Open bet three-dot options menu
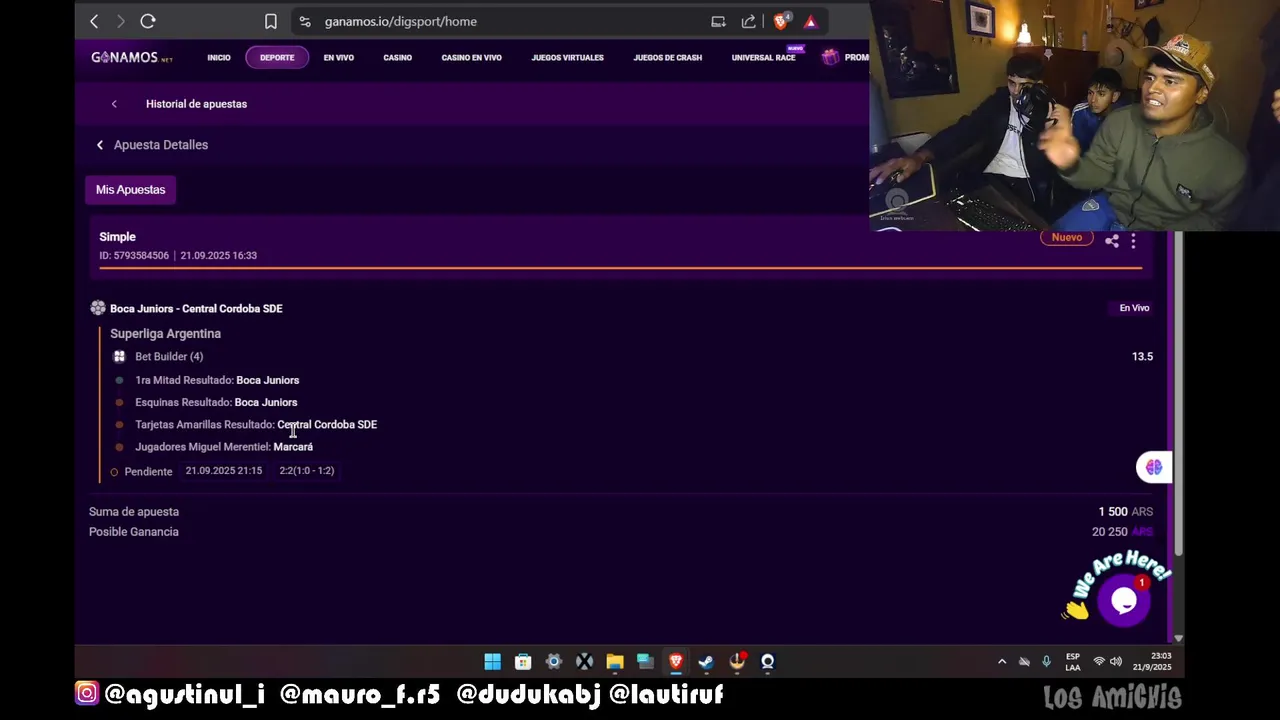This screenshot has width=1280, height=720. (x=1133, y=241)
